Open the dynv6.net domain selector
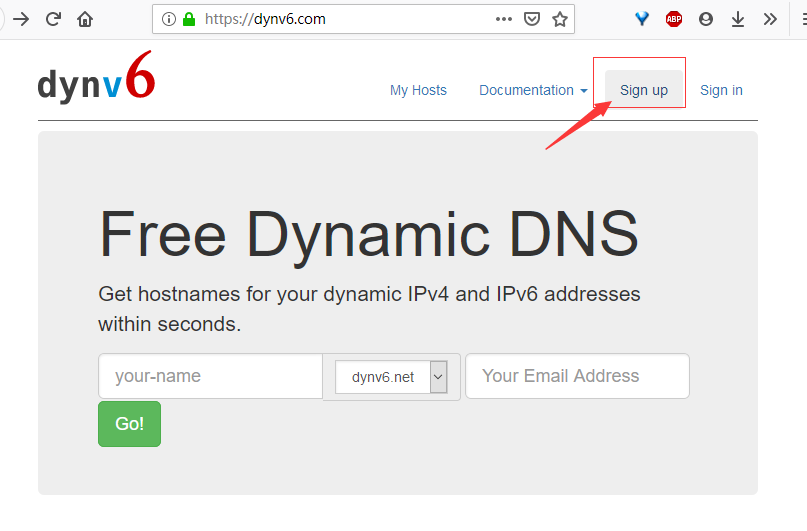Screen dimensions: 807x531 (x=391, y=377)
